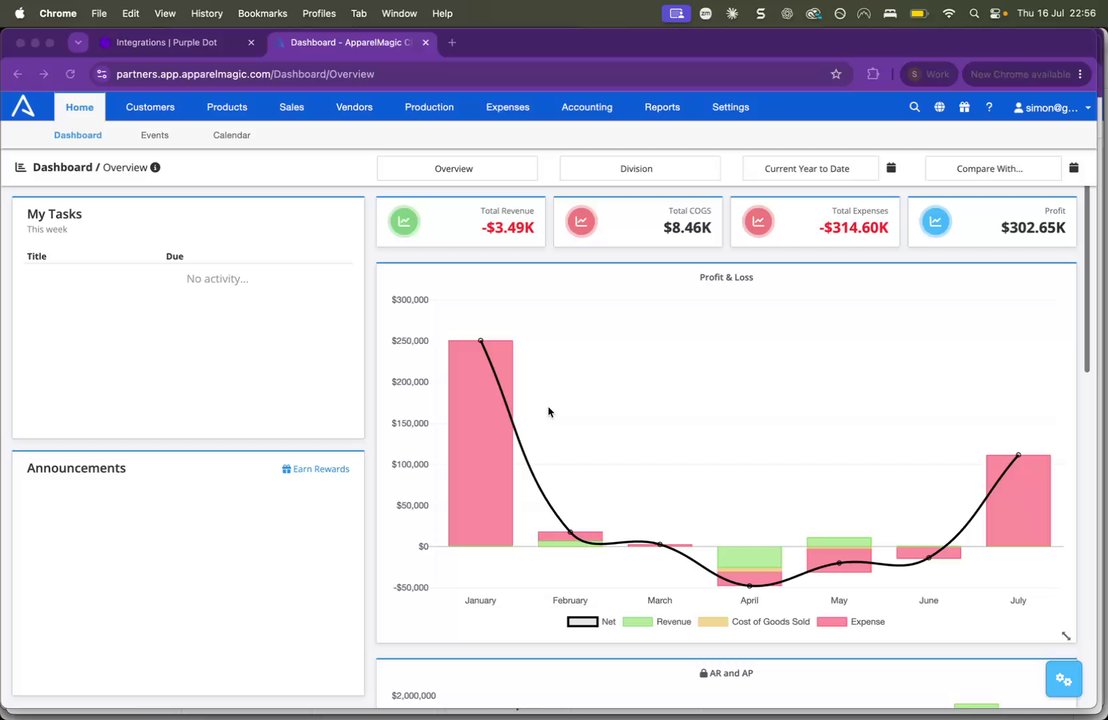
Task: Open the search magnifier in the navbar
Action: (x=914, y=107)
